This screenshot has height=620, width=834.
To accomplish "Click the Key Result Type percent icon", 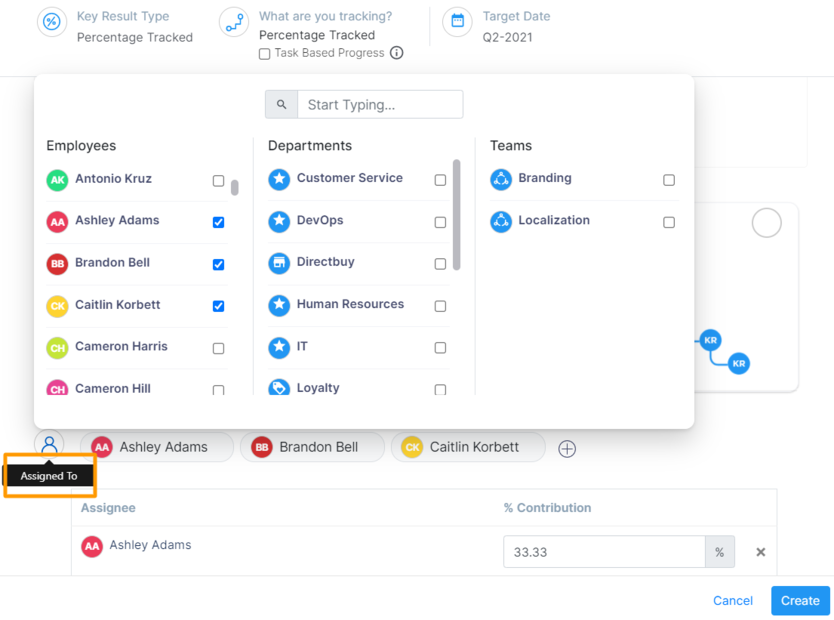I will [x=51, y=21].
